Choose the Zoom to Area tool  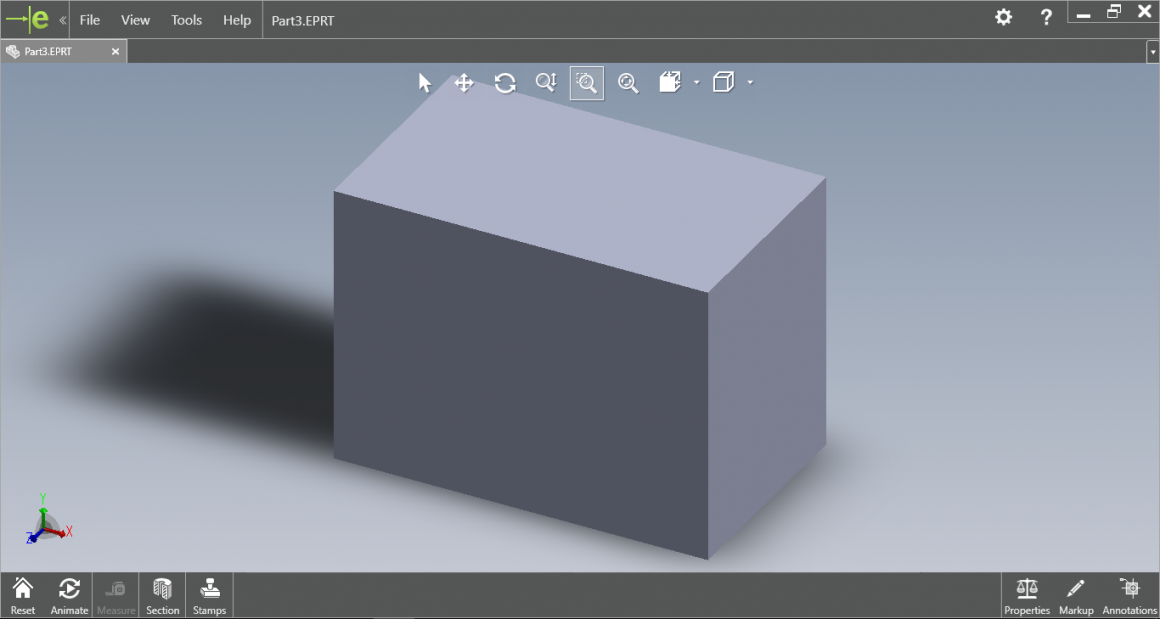[x=586, y=83]
